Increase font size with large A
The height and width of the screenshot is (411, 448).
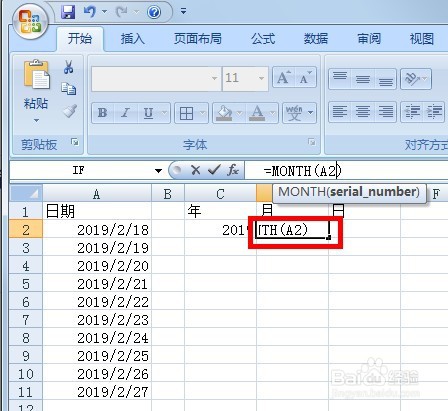point(284,78)
